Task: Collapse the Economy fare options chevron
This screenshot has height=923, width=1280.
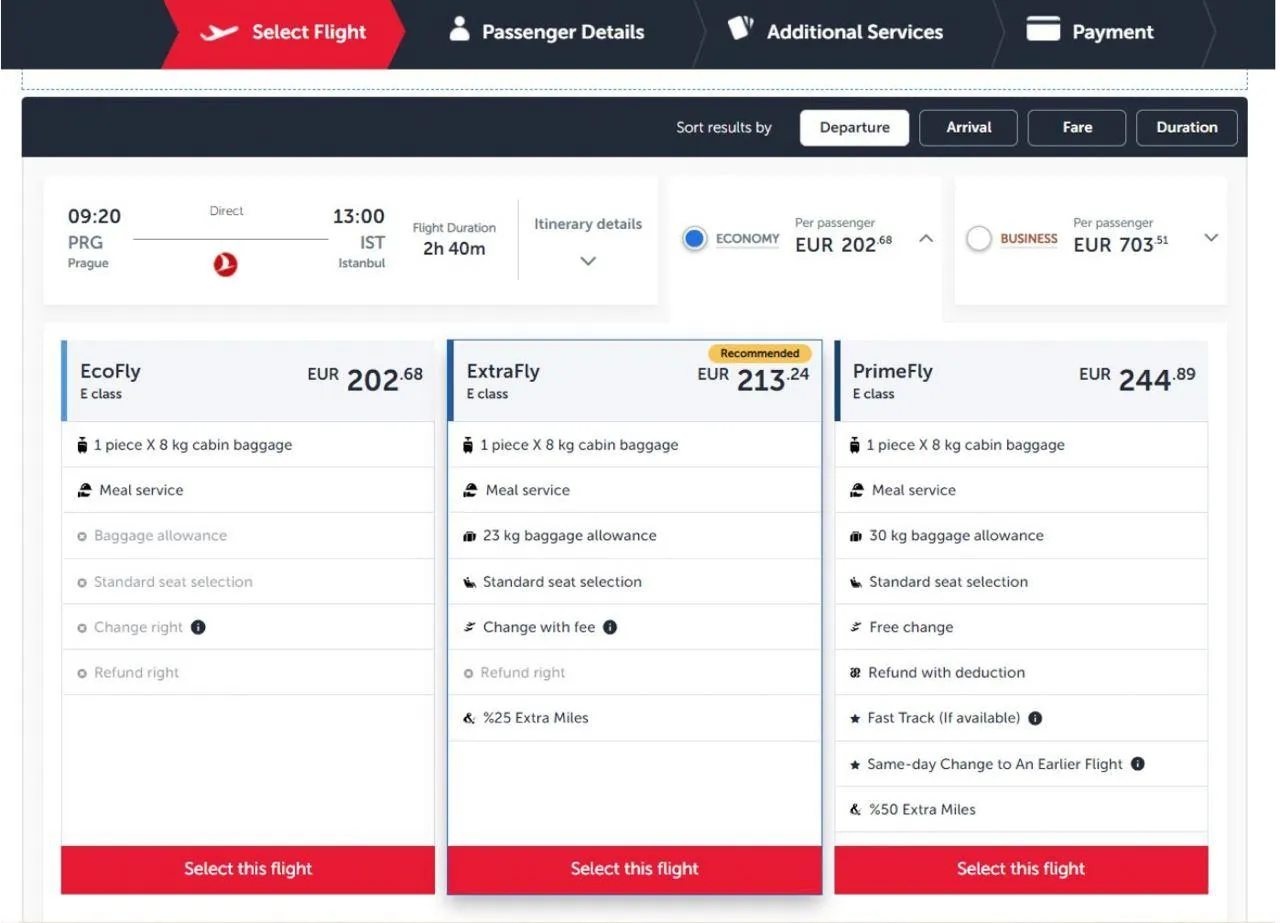Action: click(x=926, y=239)
